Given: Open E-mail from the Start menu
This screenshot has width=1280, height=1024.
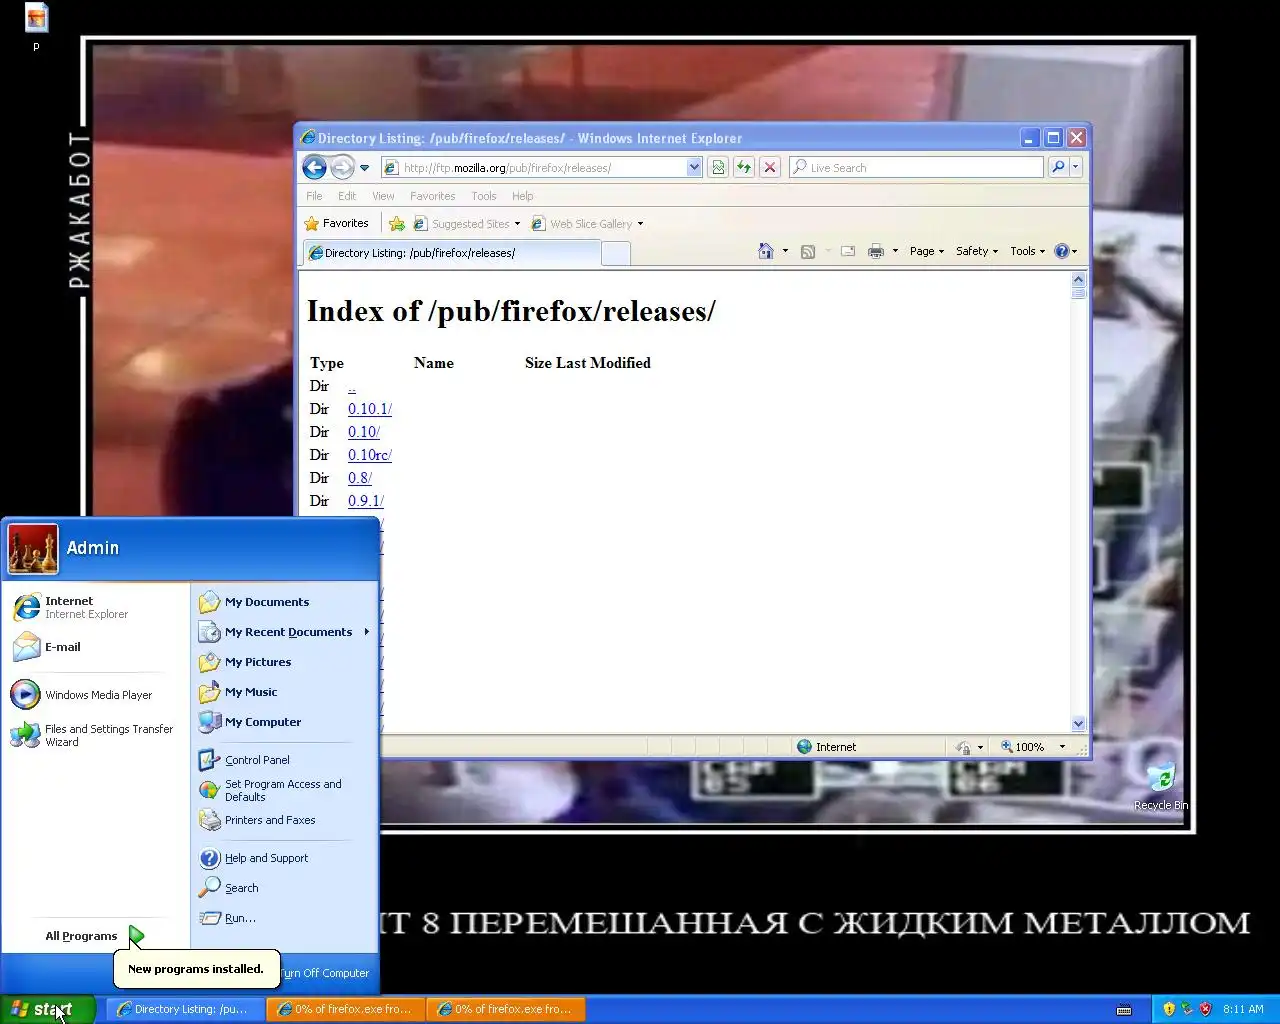Looking at the screenshot, I should point(95,647).
